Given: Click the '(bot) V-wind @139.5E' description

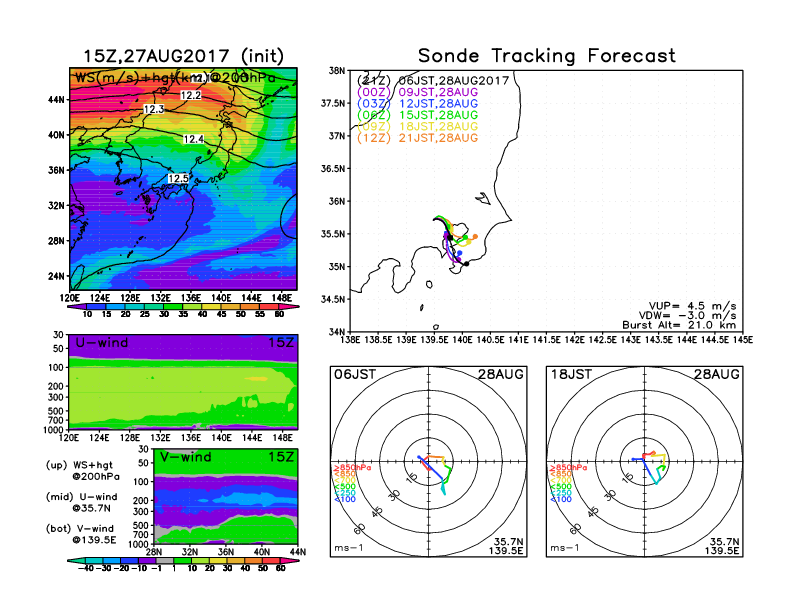Looking at the screenshot, I should (81, 534).
